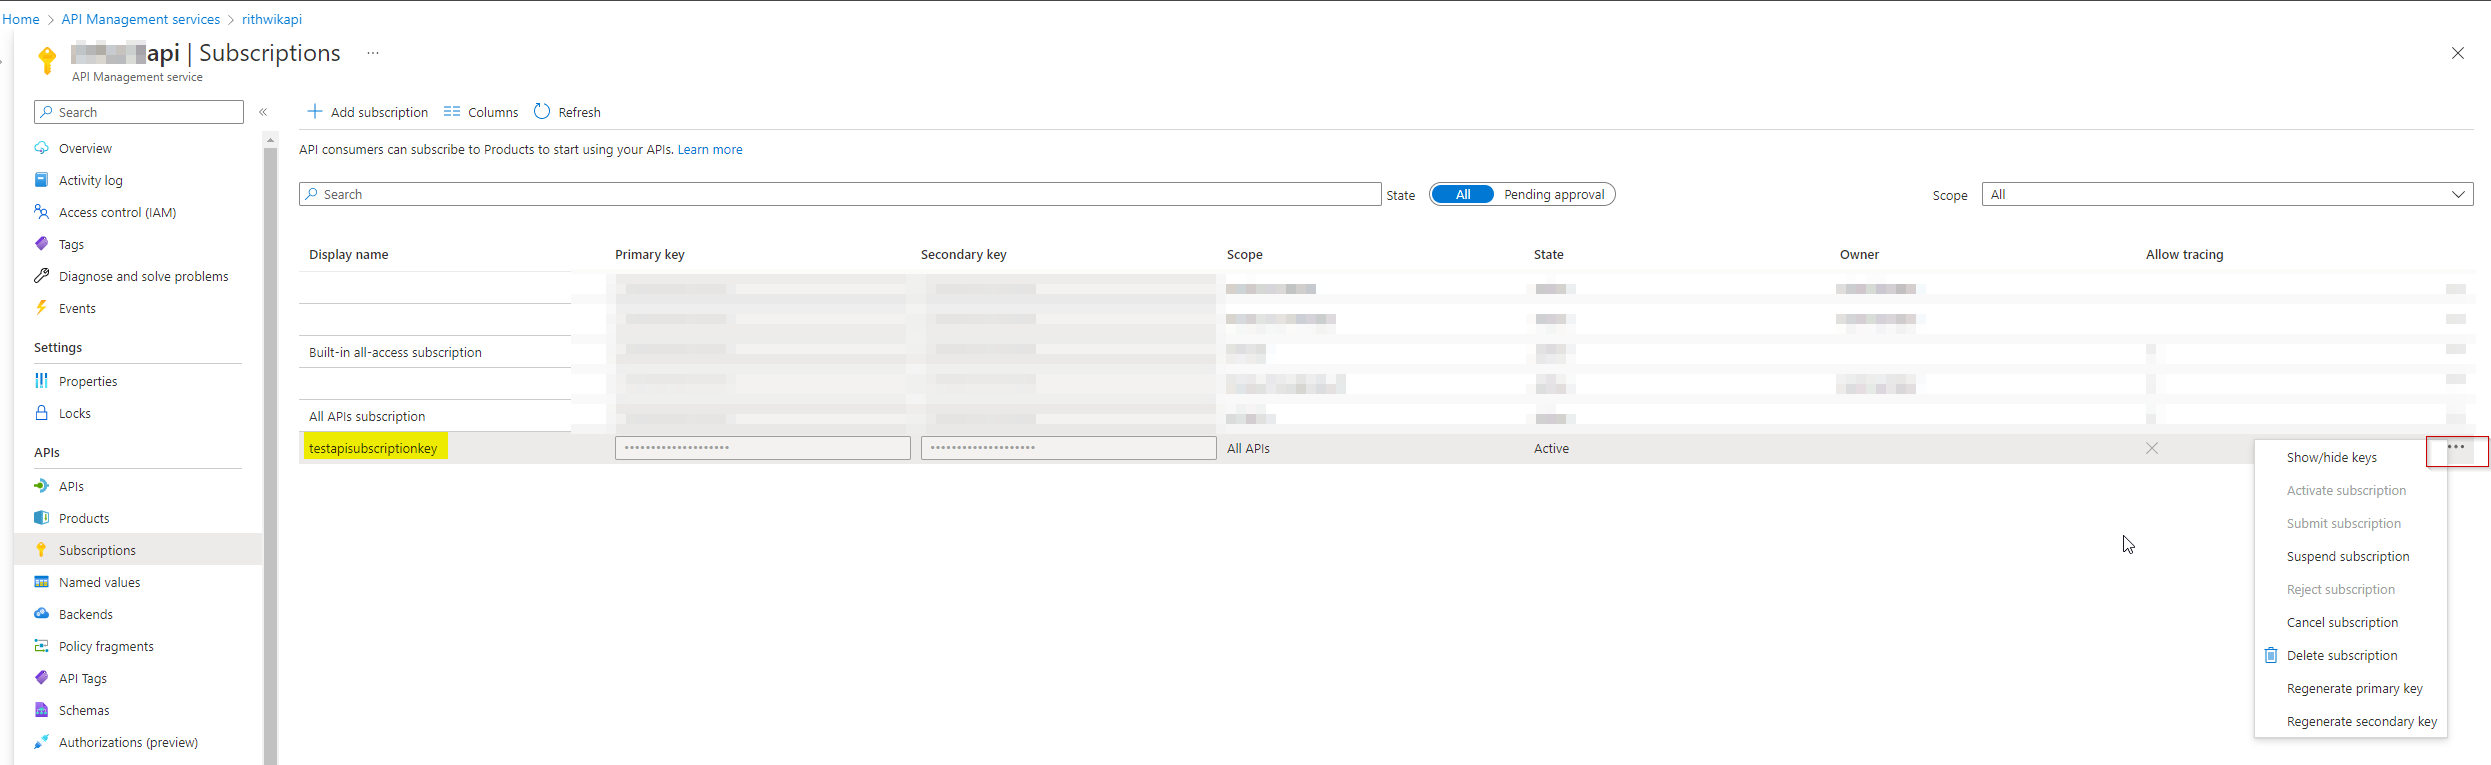Select Built-in all-access subscription row

(x=395, y=352)
